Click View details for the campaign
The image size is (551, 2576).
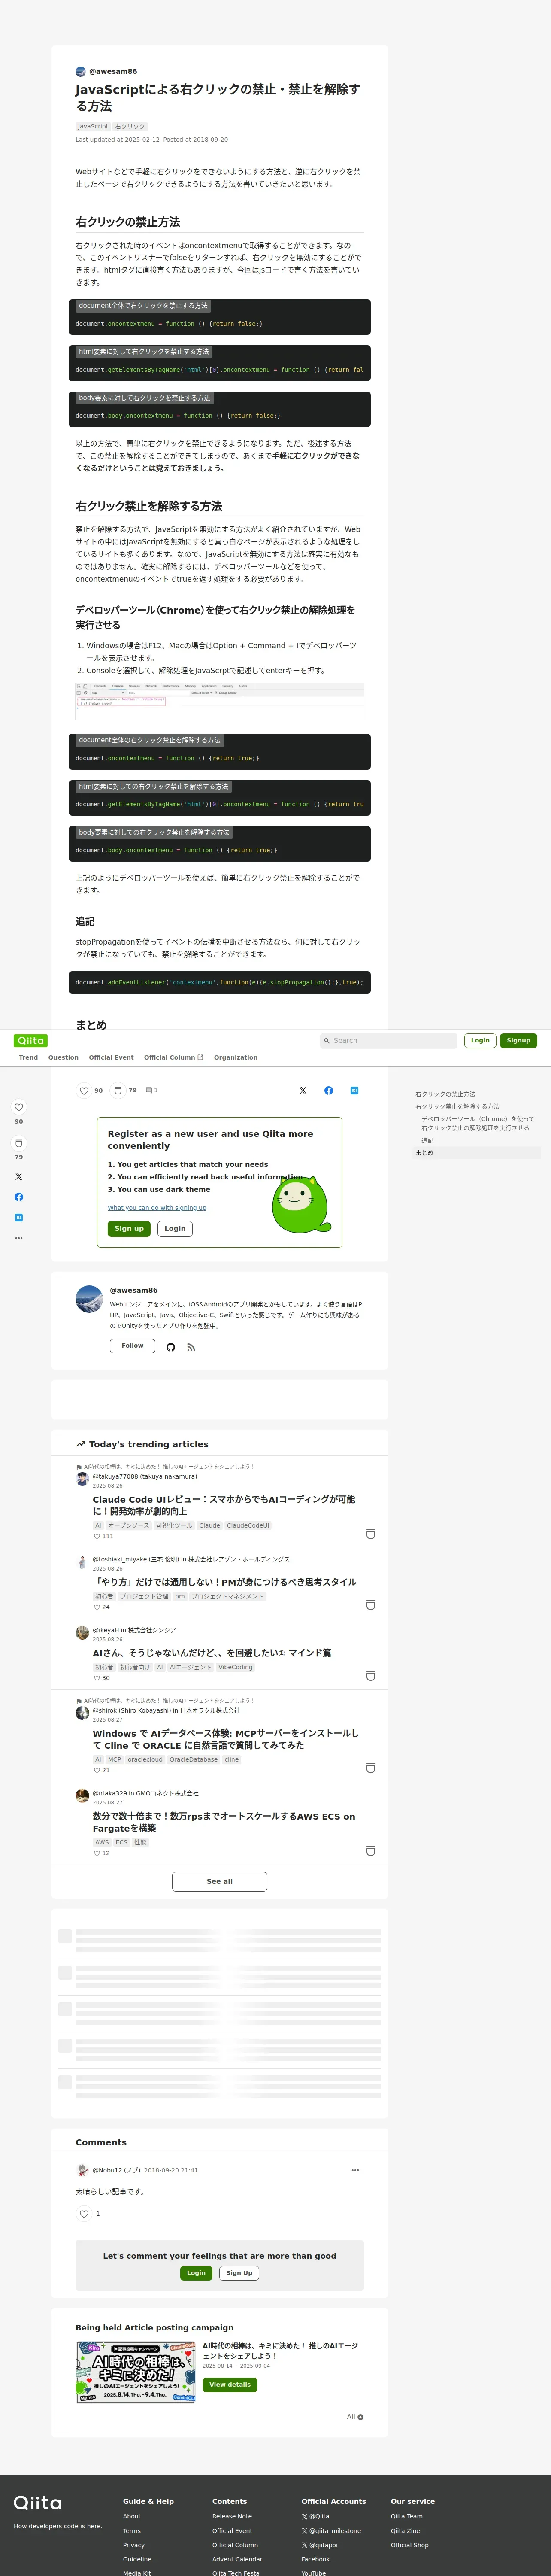click(229, 2385)
